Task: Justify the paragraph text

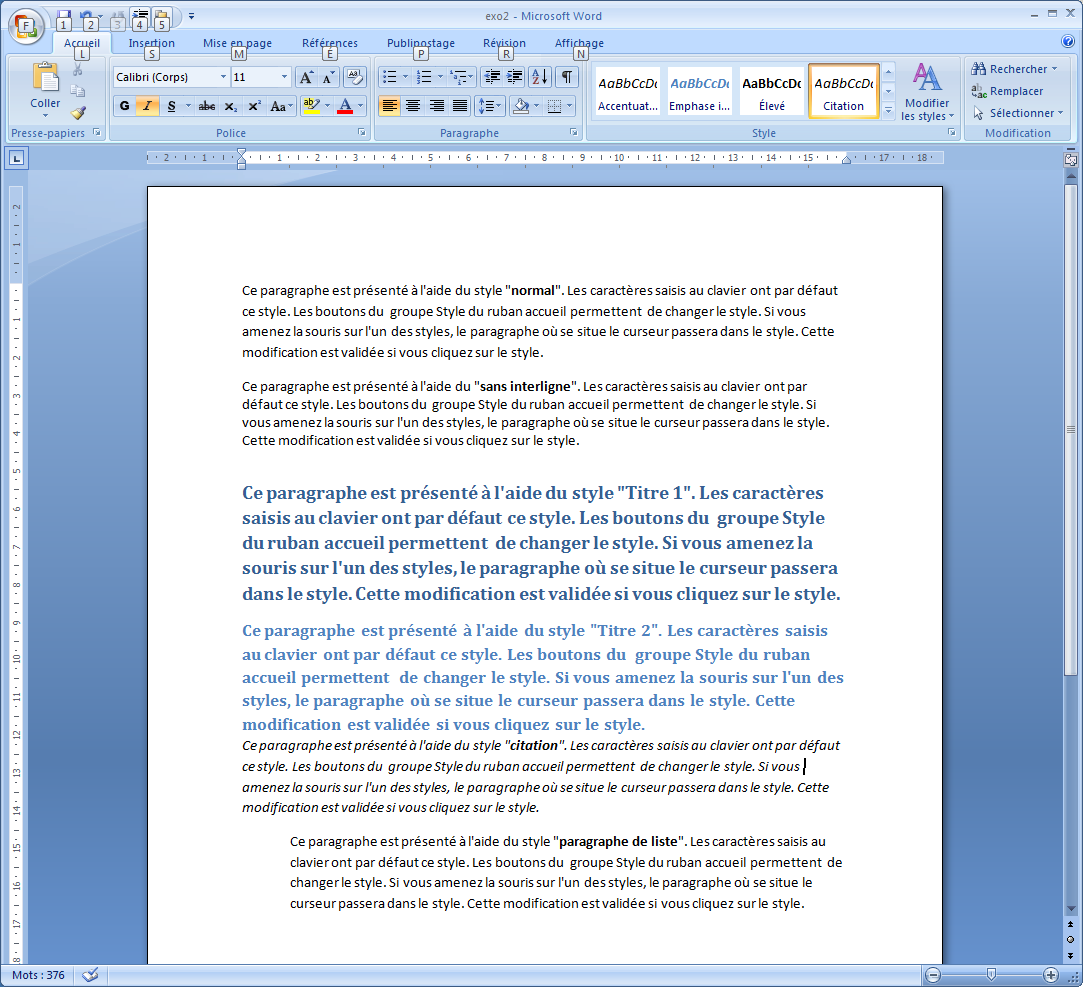Action: (x=459, y=106)
